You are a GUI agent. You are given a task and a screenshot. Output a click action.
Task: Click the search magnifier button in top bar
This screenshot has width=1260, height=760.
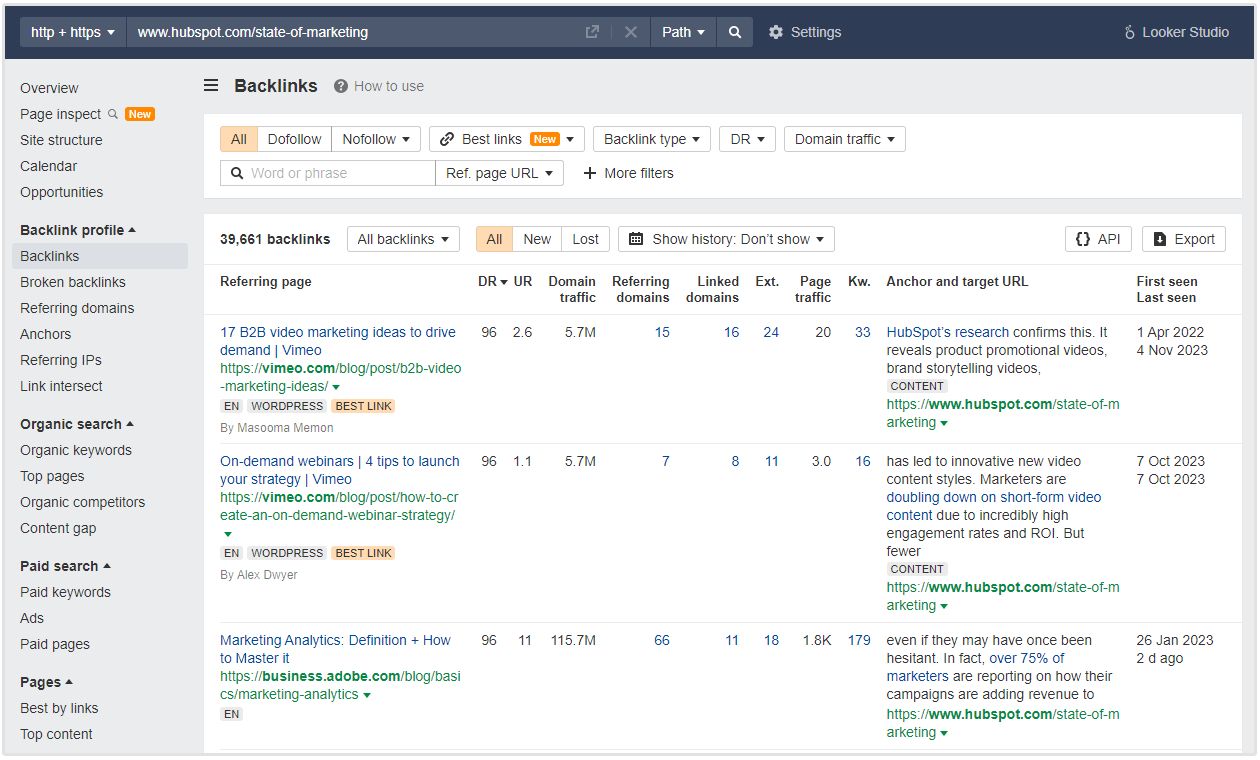pos(735,32)
